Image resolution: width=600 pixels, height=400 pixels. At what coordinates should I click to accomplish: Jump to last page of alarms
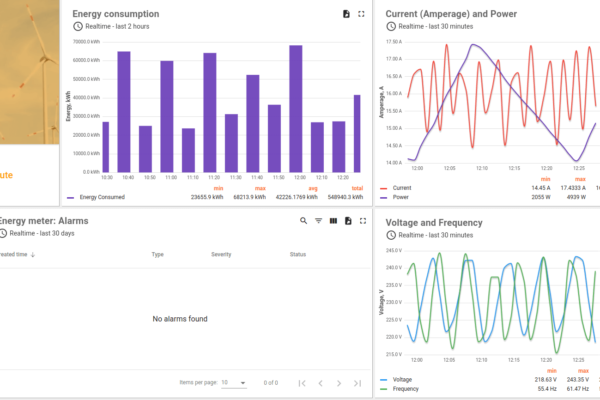click(358, 382)
